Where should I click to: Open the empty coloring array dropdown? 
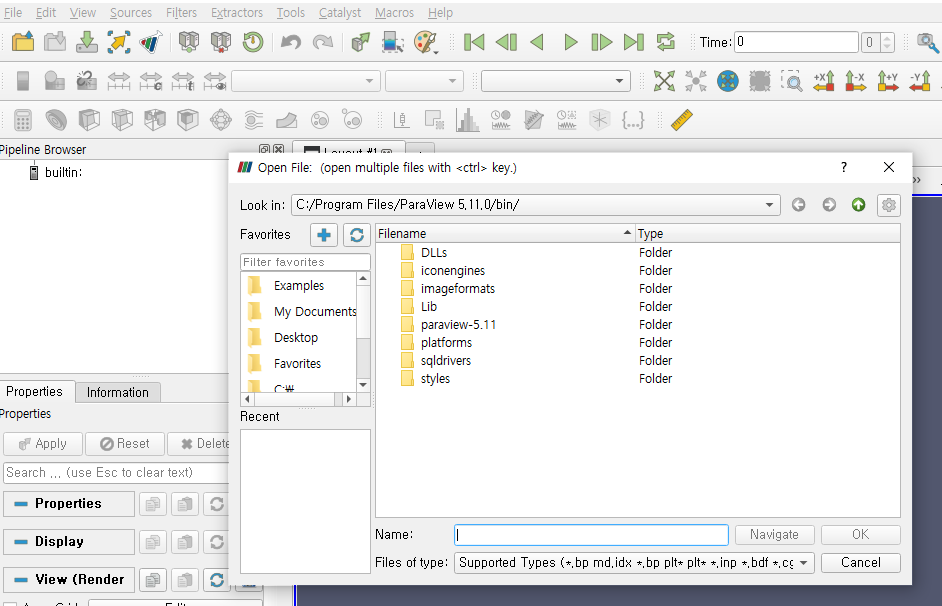point(306,81)
